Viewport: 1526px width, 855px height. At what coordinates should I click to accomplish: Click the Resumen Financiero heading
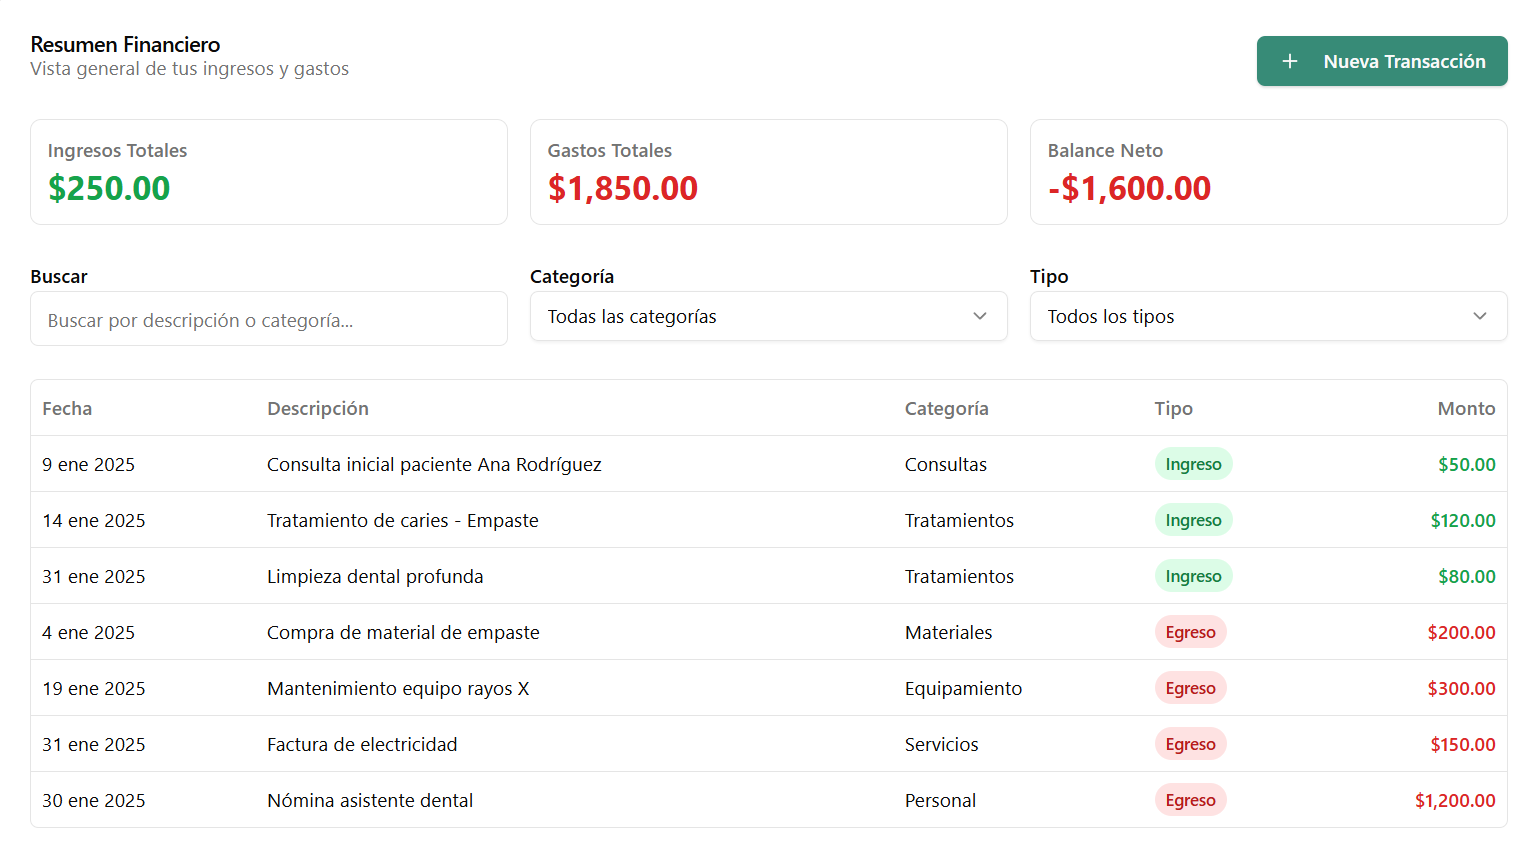pos(125,44)
